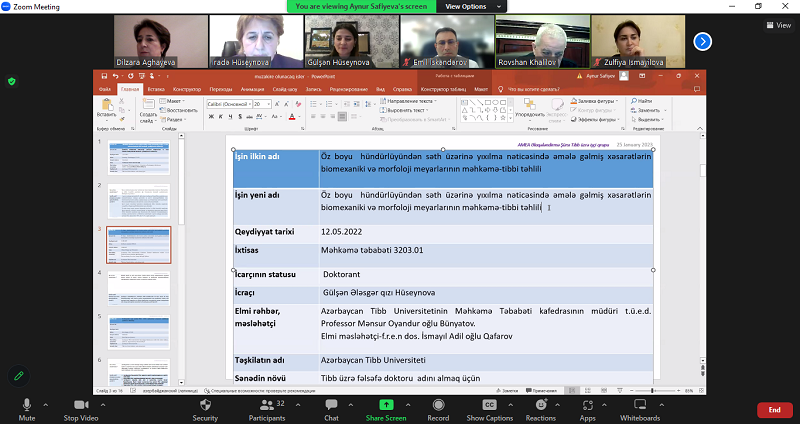Click the green Share Screen icon
Screen dimensions: 800x424
(385, 405)
